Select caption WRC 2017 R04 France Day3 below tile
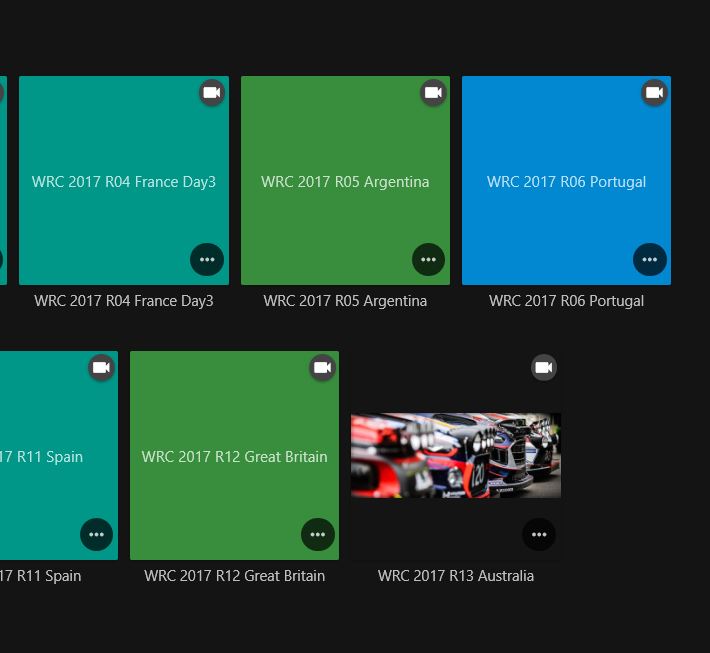Viewport: 710px width, 653px height. [x=124, y=301]
